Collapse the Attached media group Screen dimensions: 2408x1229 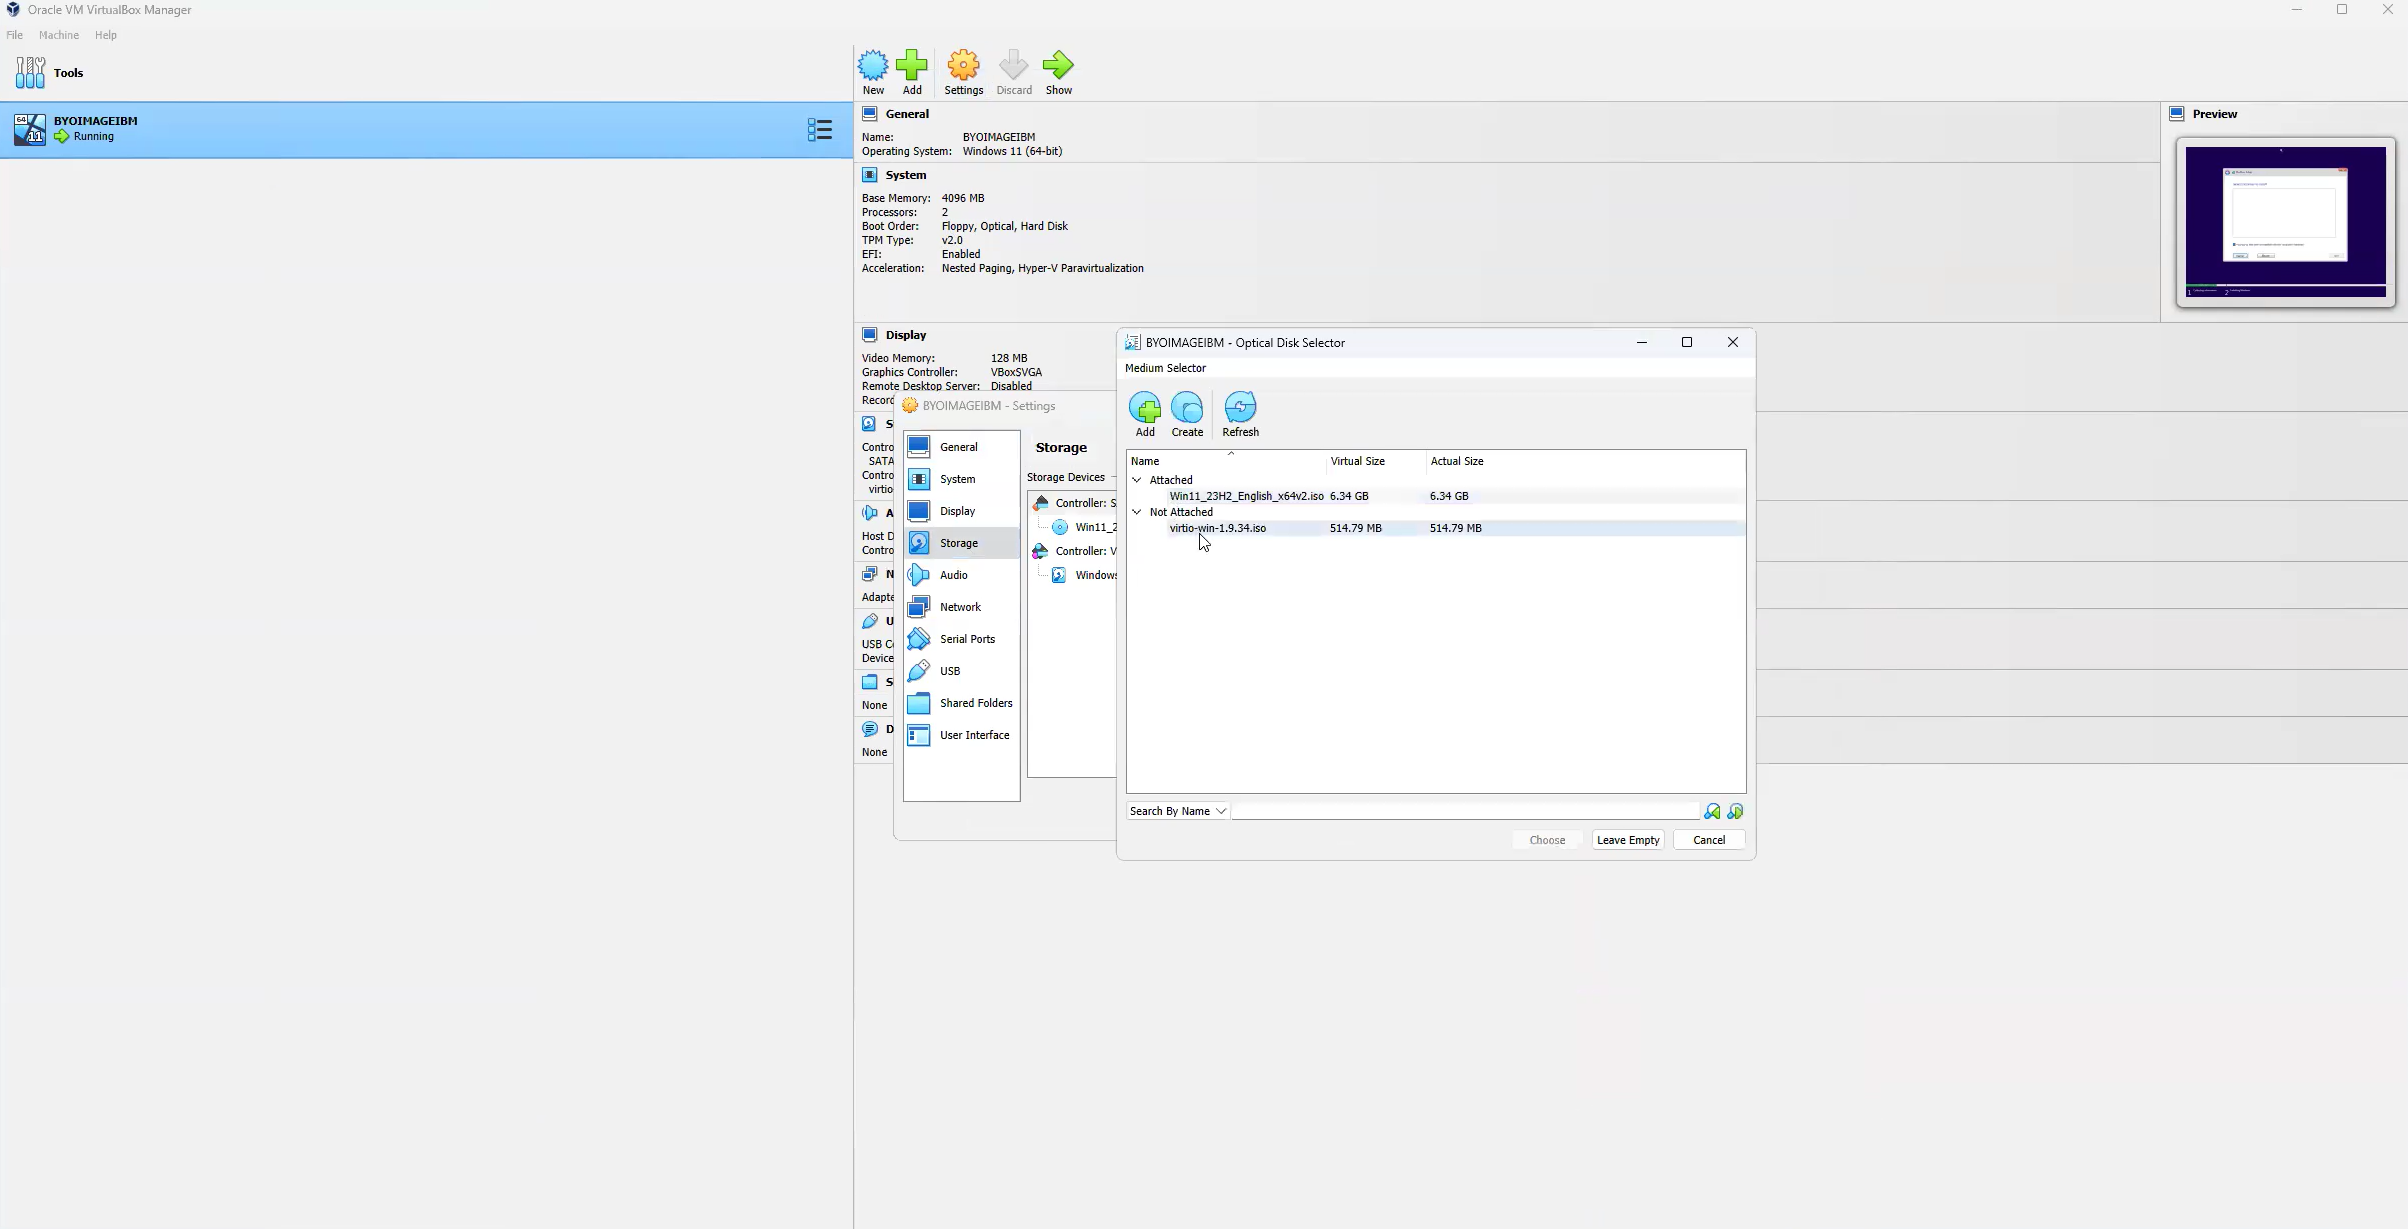pyautogui.click(x=1137, y=480)
